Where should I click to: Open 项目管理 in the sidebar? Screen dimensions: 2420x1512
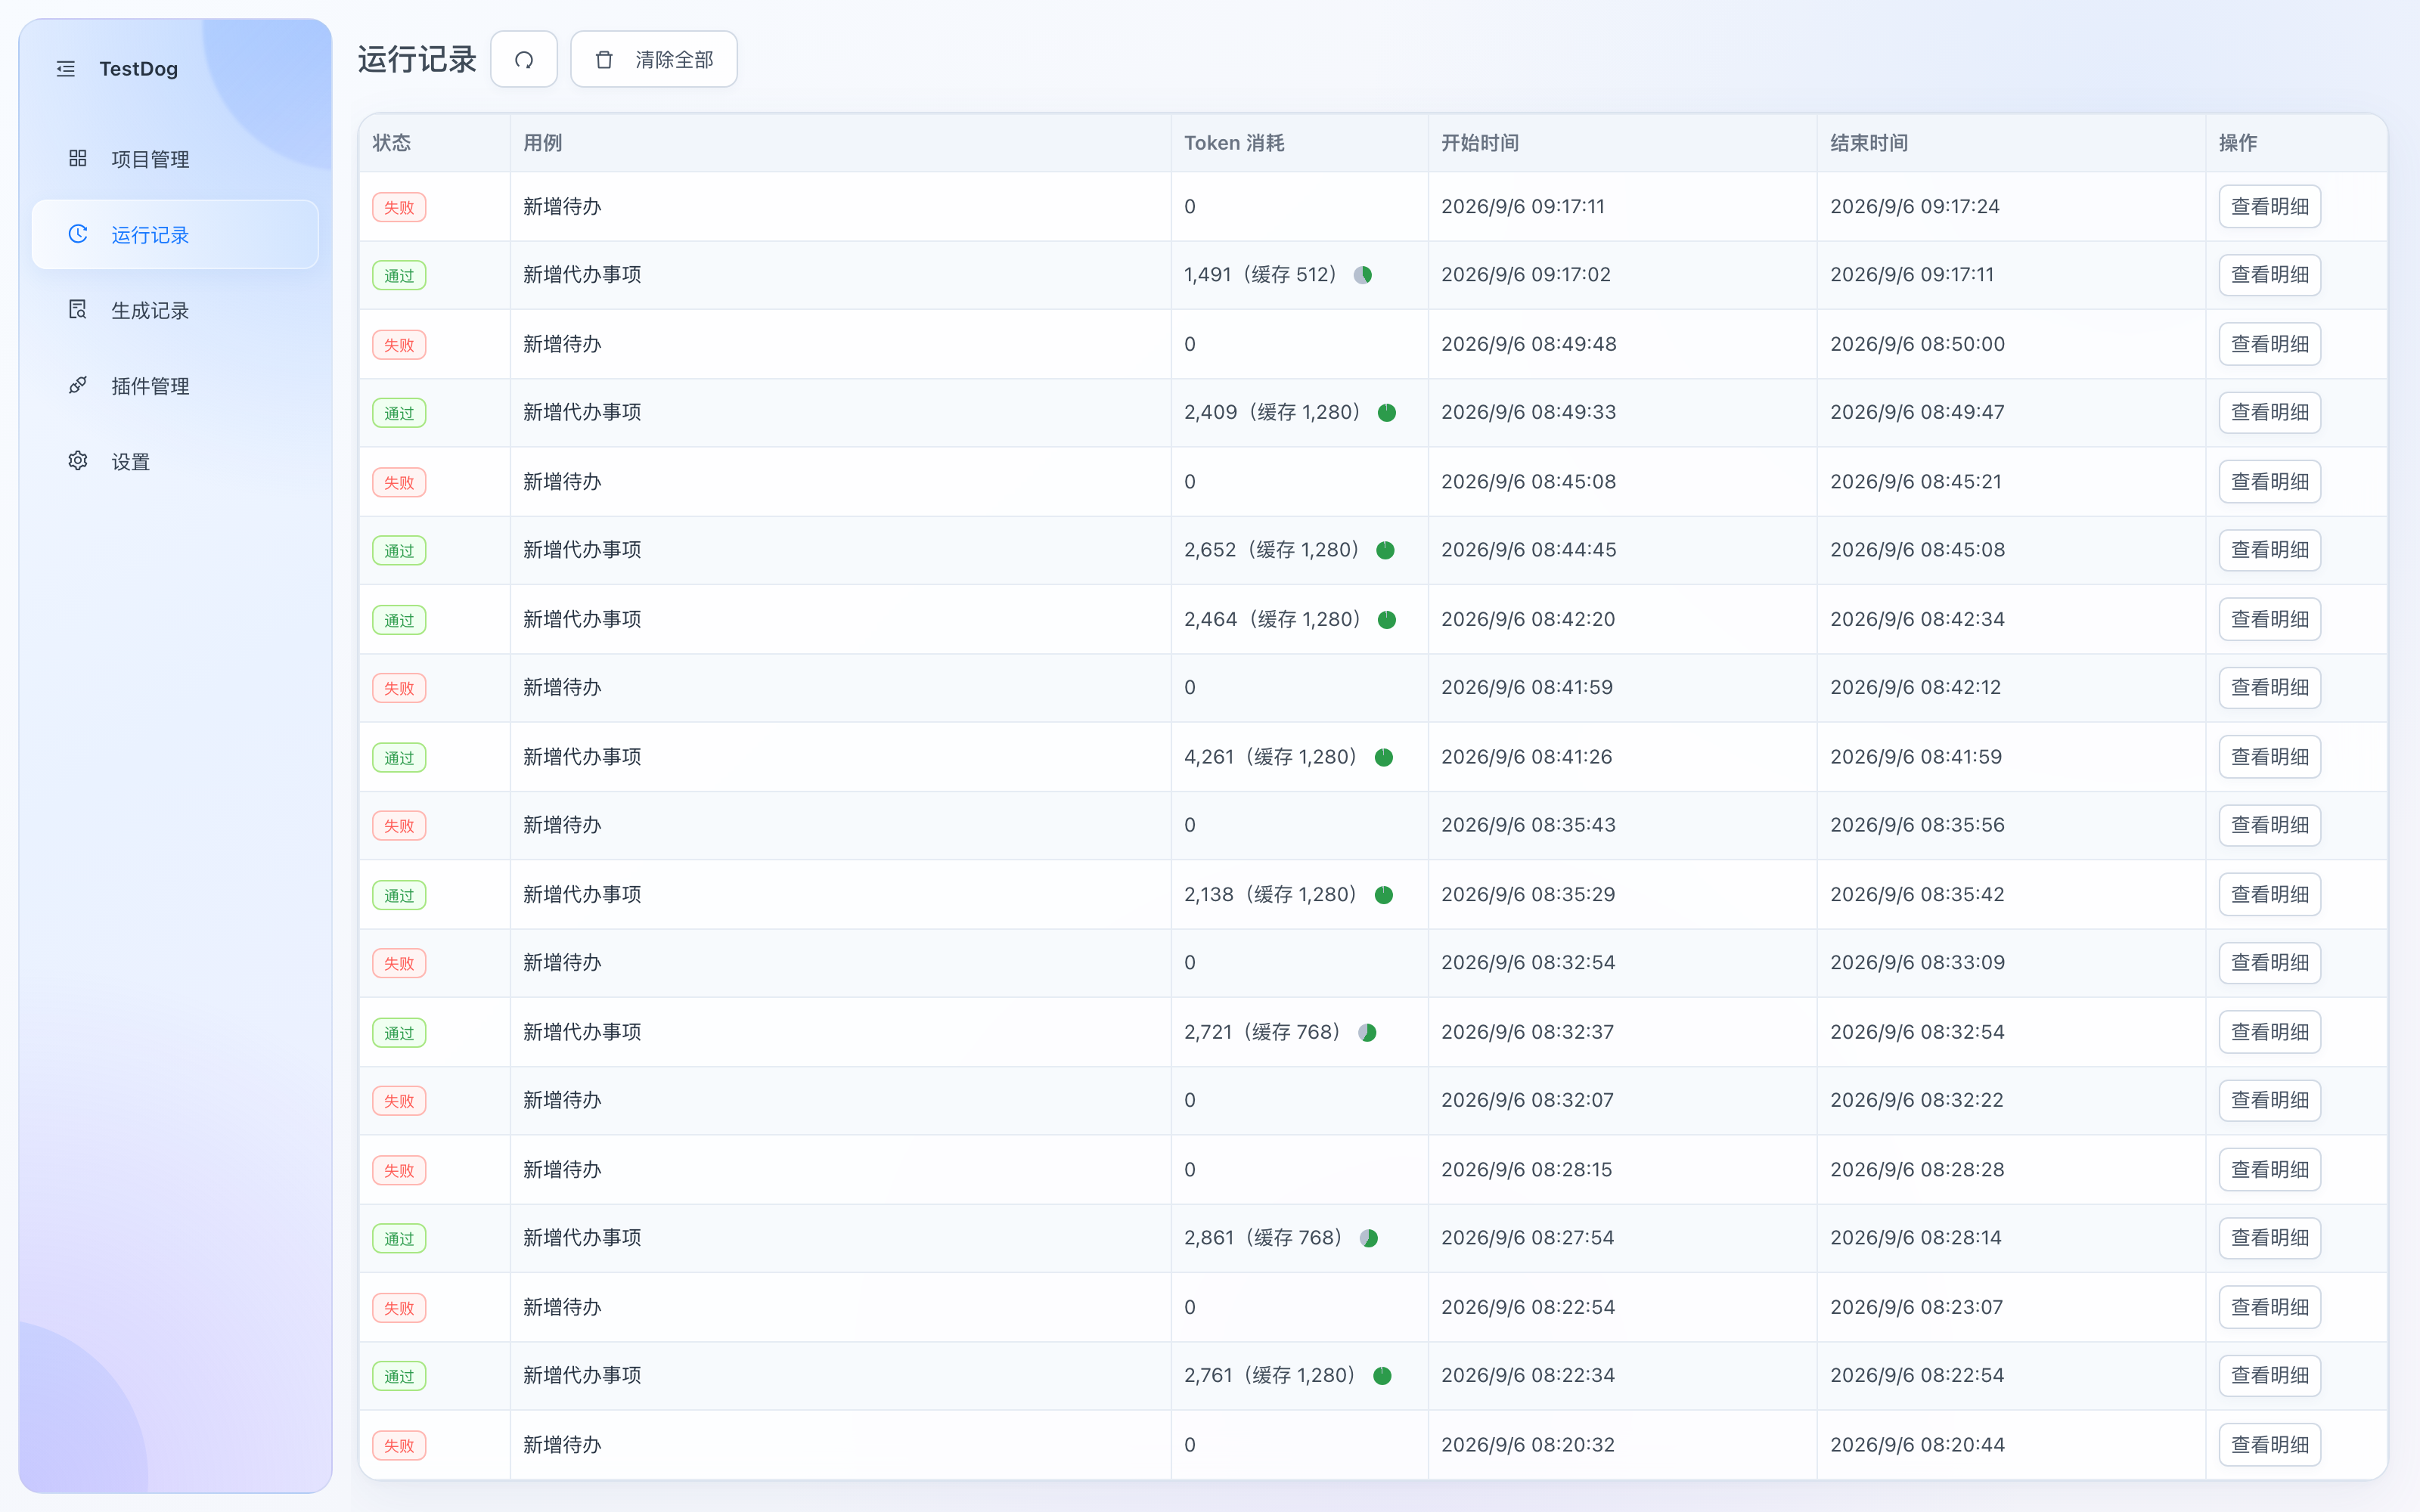(x=175, y=159)
